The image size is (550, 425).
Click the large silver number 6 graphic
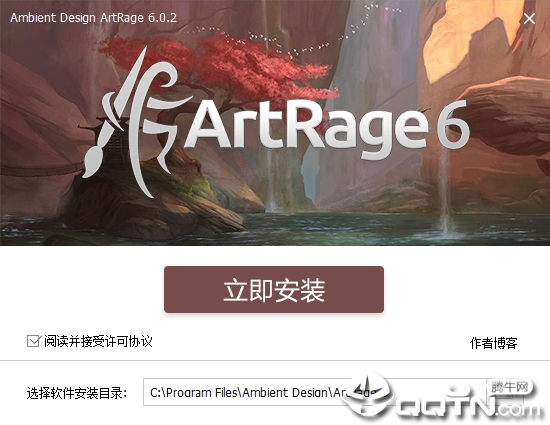(452, 123)
